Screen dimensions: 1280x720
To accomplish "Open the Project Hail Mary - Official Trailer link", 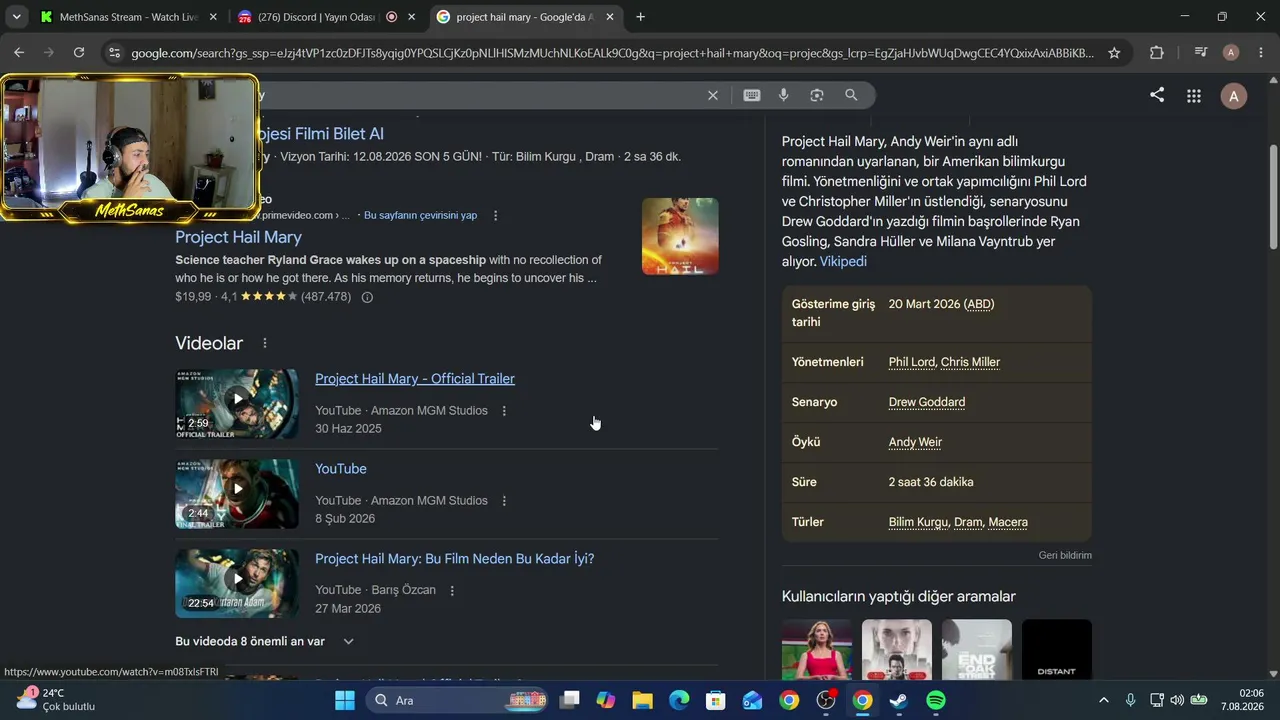I will tap(415, 379).
